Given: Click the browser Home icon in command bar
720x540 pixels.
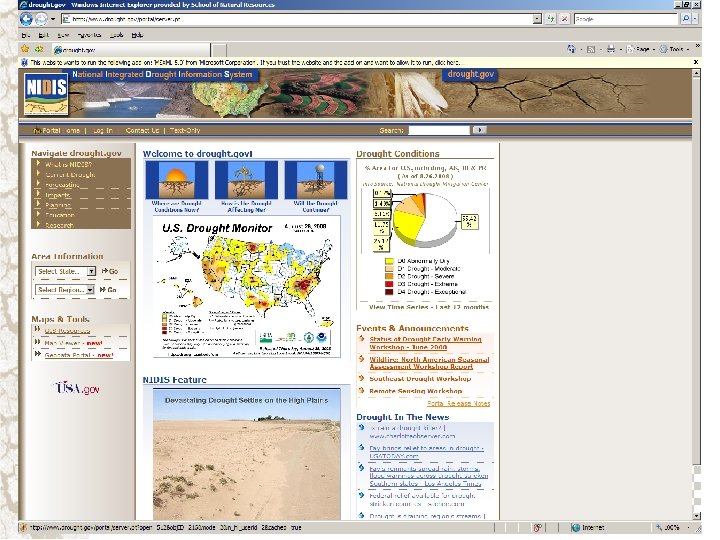Looking at the screenshot, I should click(571, 49).
